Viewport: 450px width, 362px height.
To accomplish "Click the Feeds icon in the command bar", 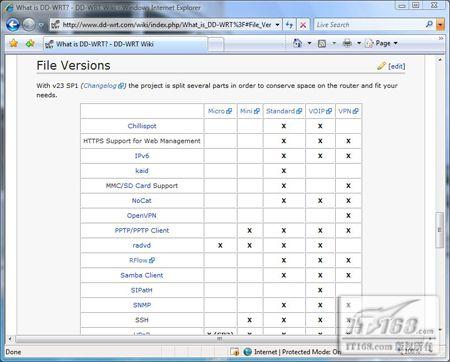I will coord(322,43).
